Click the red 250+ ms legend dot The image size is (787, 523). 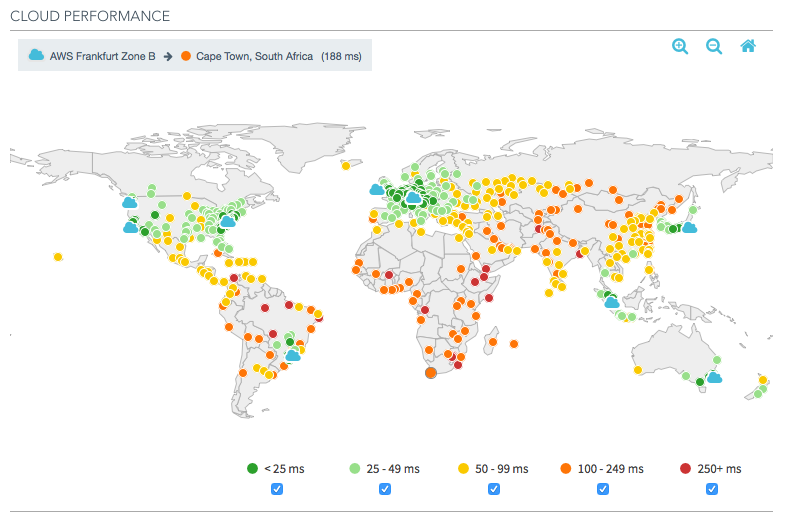[x=685, y=468]
